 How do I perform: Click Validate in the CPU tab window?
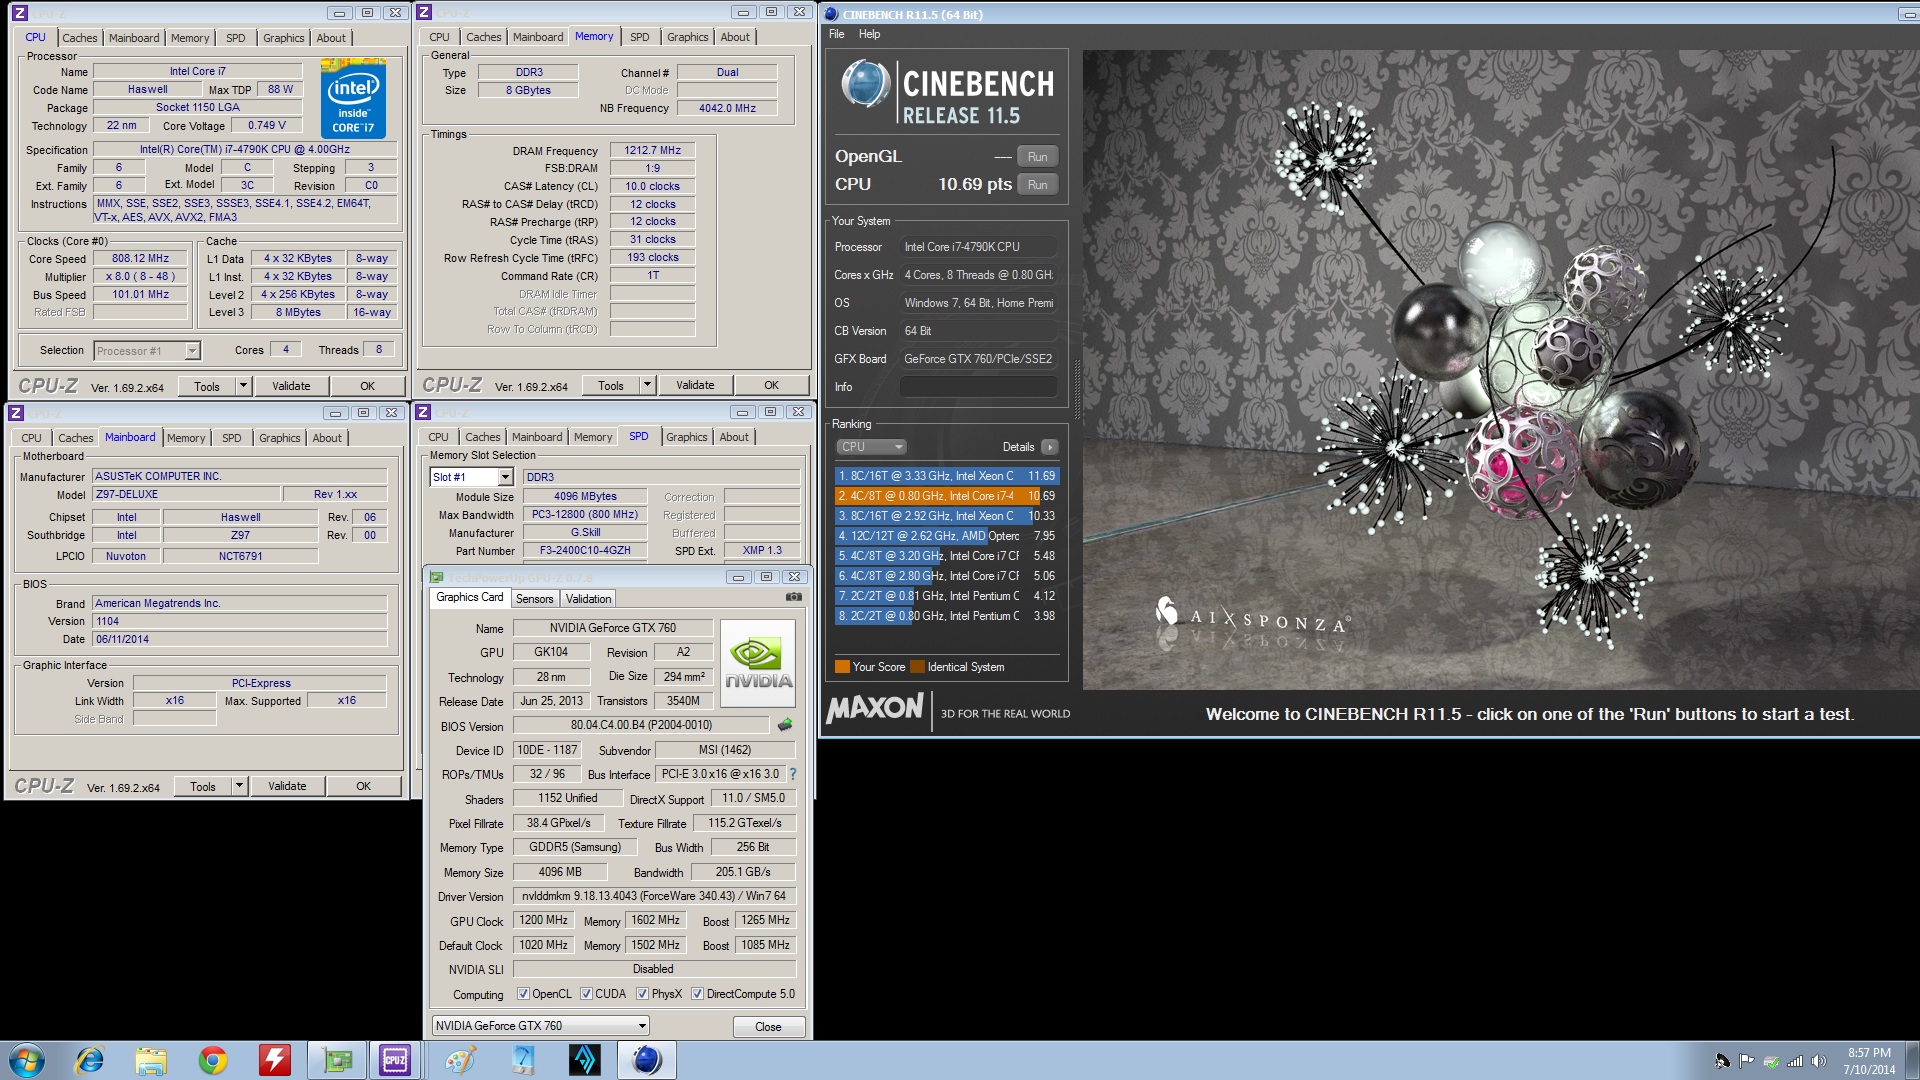coord(291,386)
